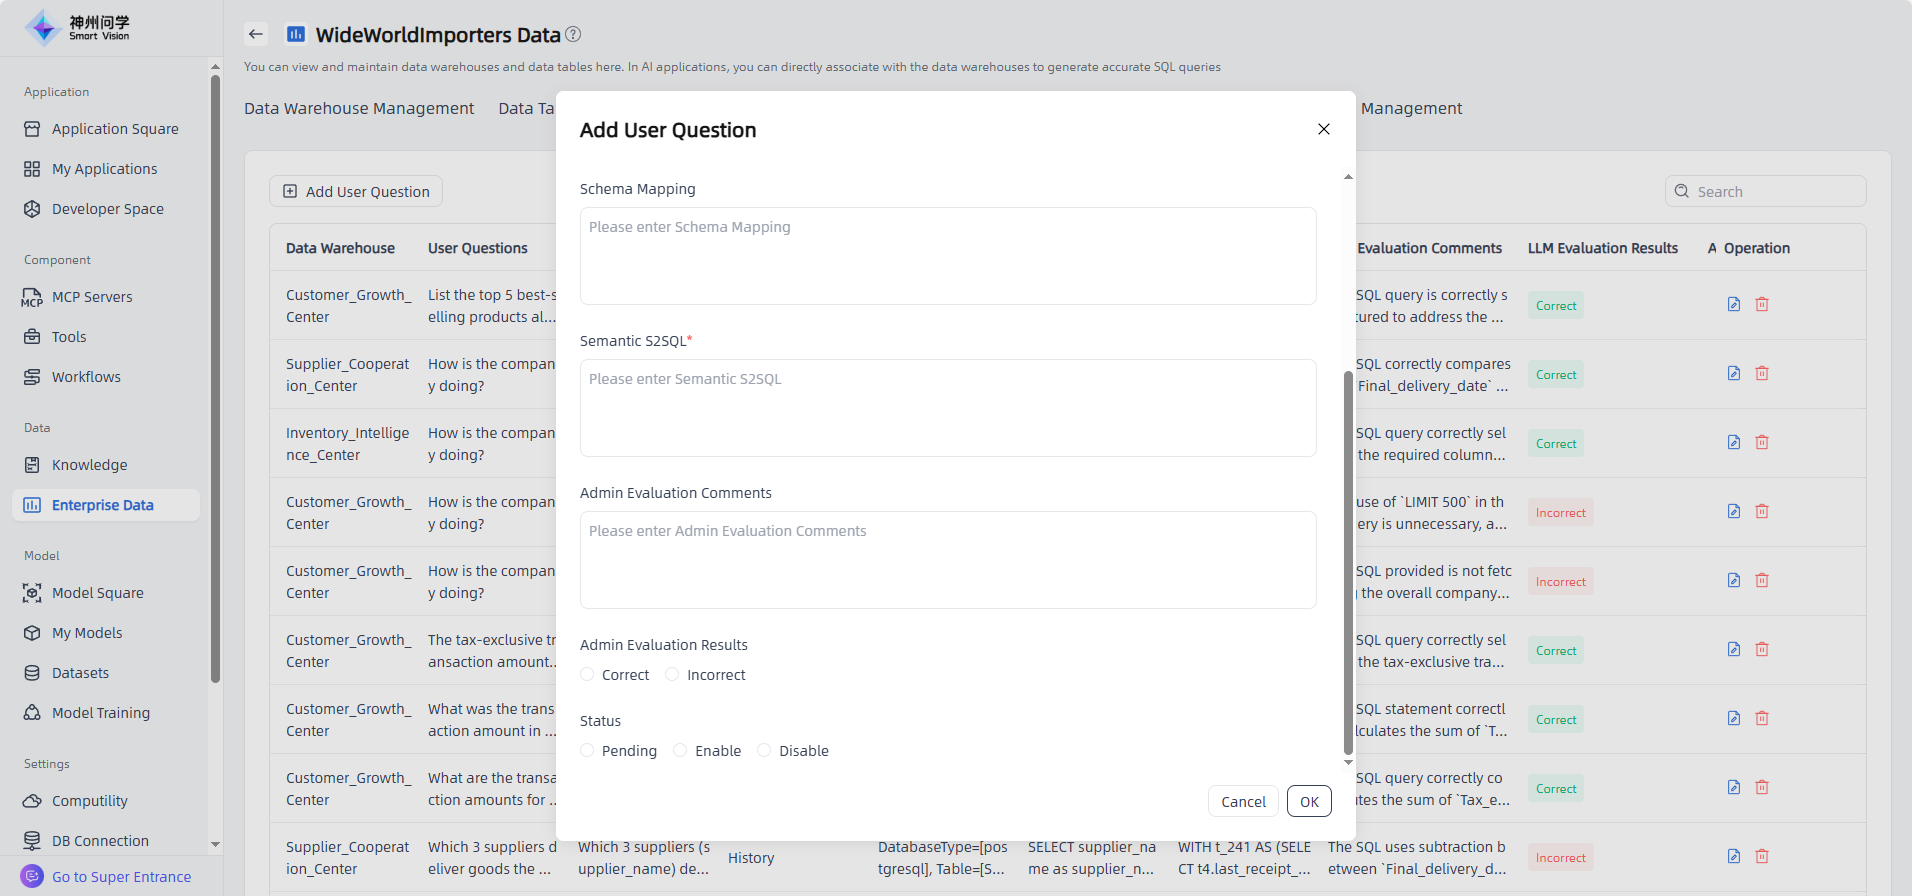Confirm the dialog with the OK button
The width and height of the screenshot is (1912, 896).
coord(1309,801)
